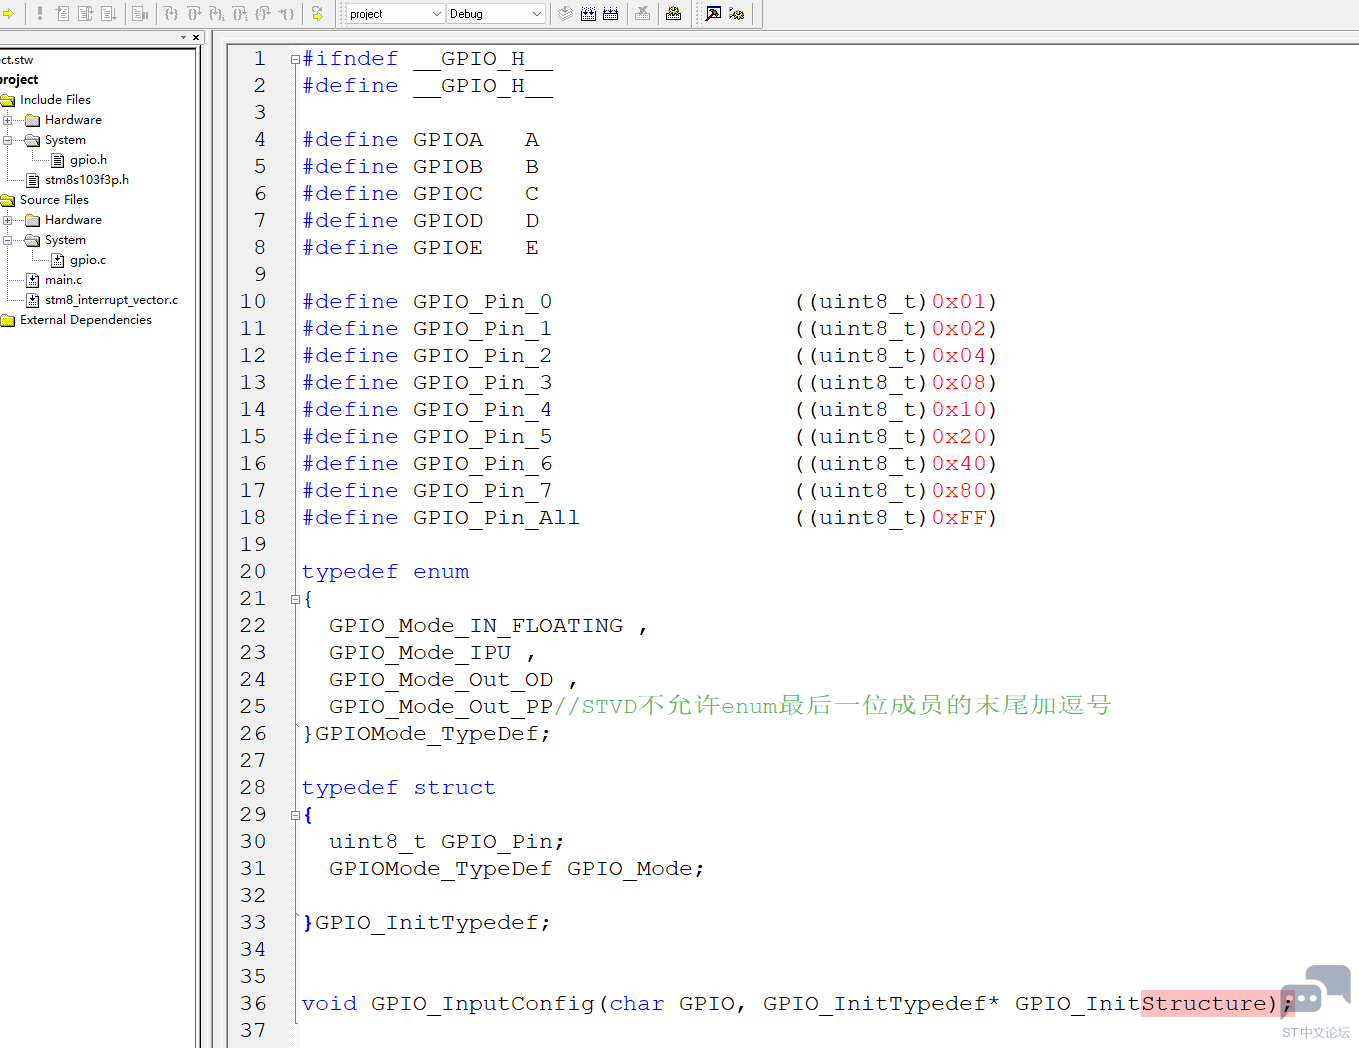1359x1048 pixels.
Task: Collapse the enum block fold at line 21
Action: 295,600
